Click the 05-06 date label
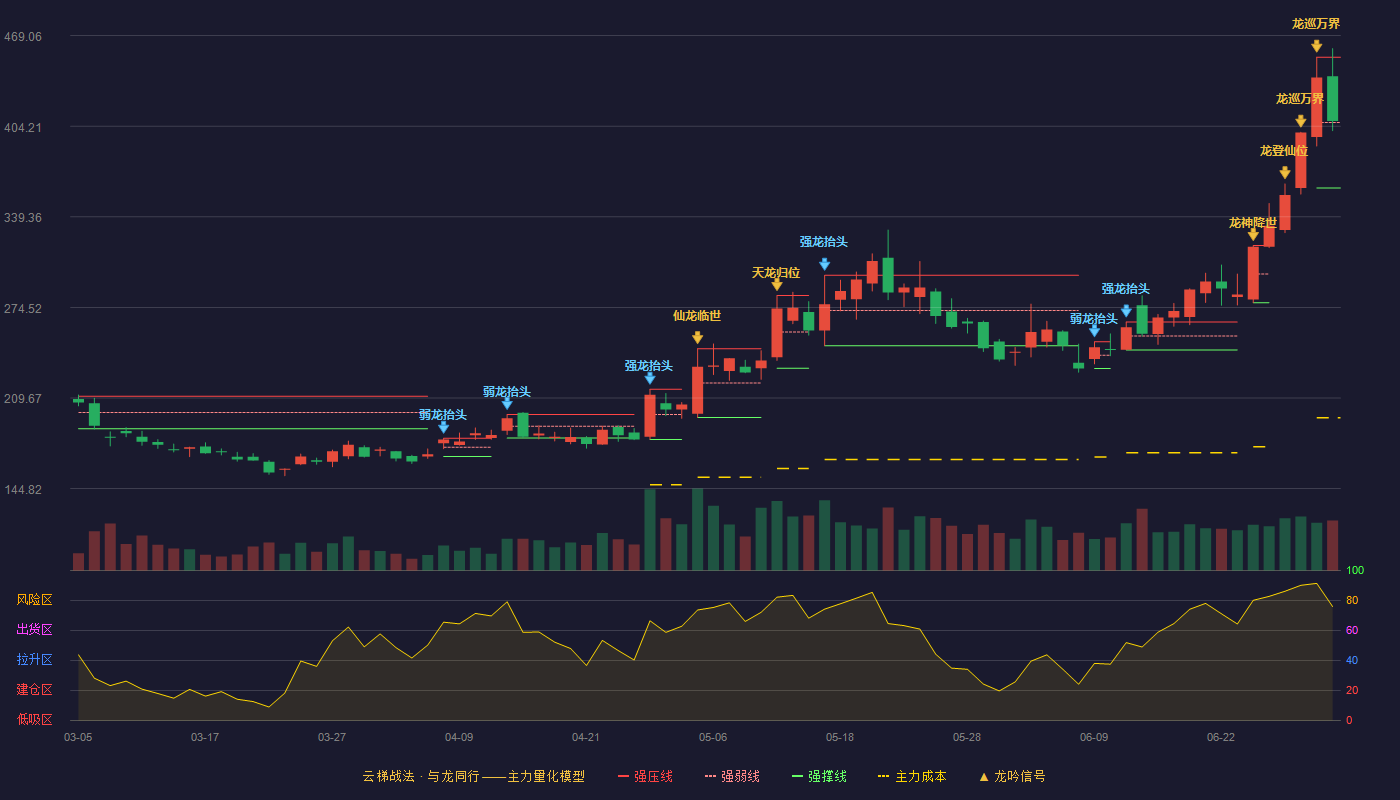Screen dimensions: 1400x800 tap(713, 737)
